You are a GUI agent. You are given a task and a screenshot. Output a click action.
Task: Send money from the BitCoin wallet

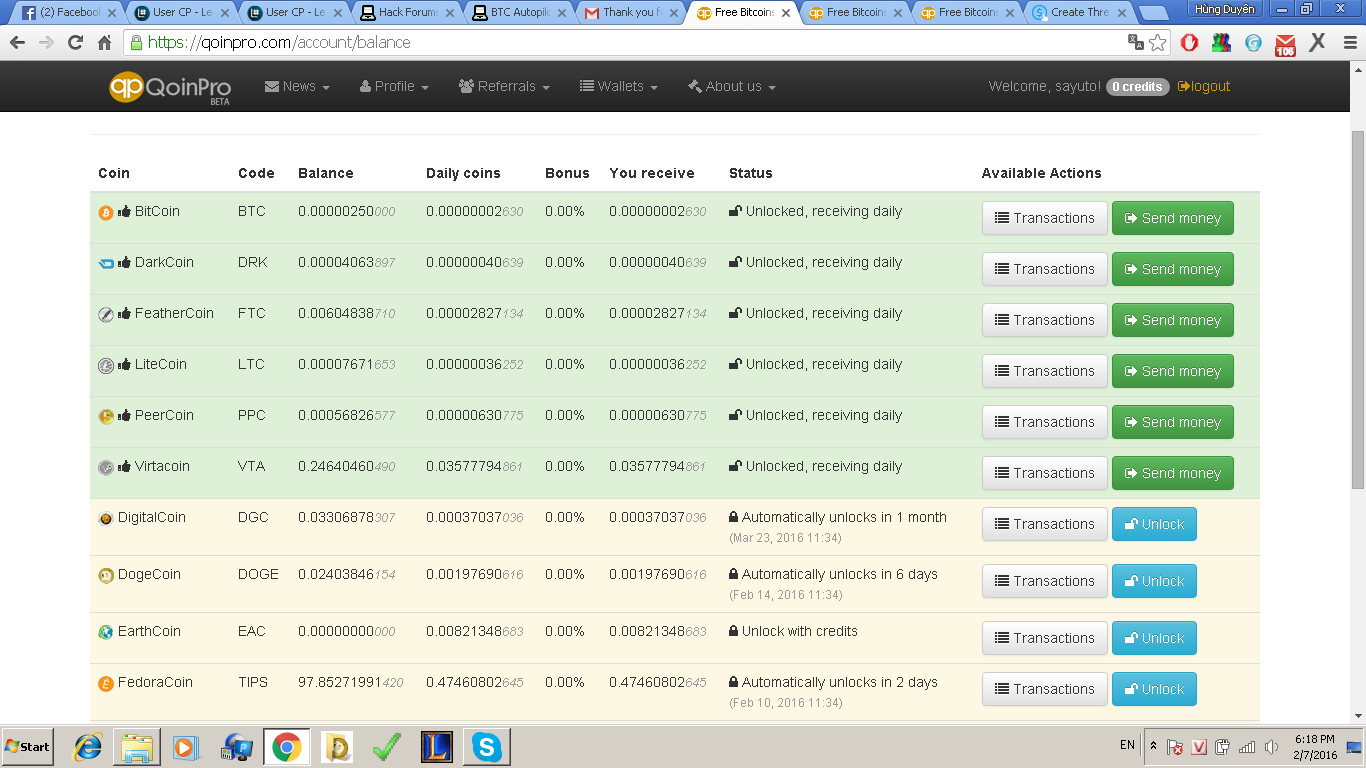tap(1173, 218)
